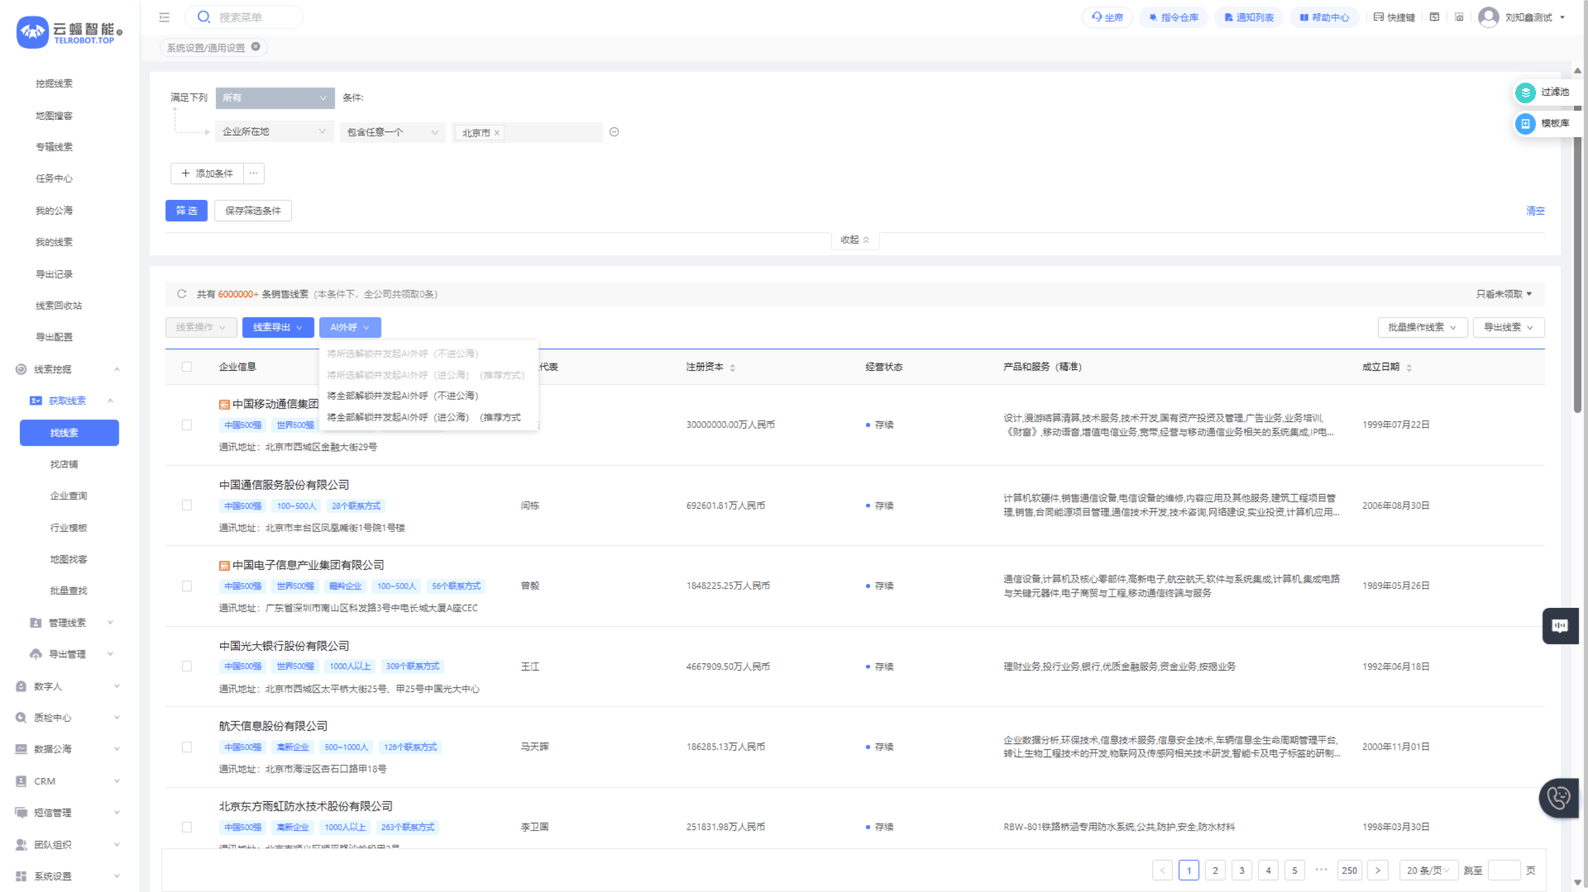Image resolution: width=1588 pixels, height=892 pixels.
Task: Open the 只看未领取 filter dropdown
Action: 1503,294
